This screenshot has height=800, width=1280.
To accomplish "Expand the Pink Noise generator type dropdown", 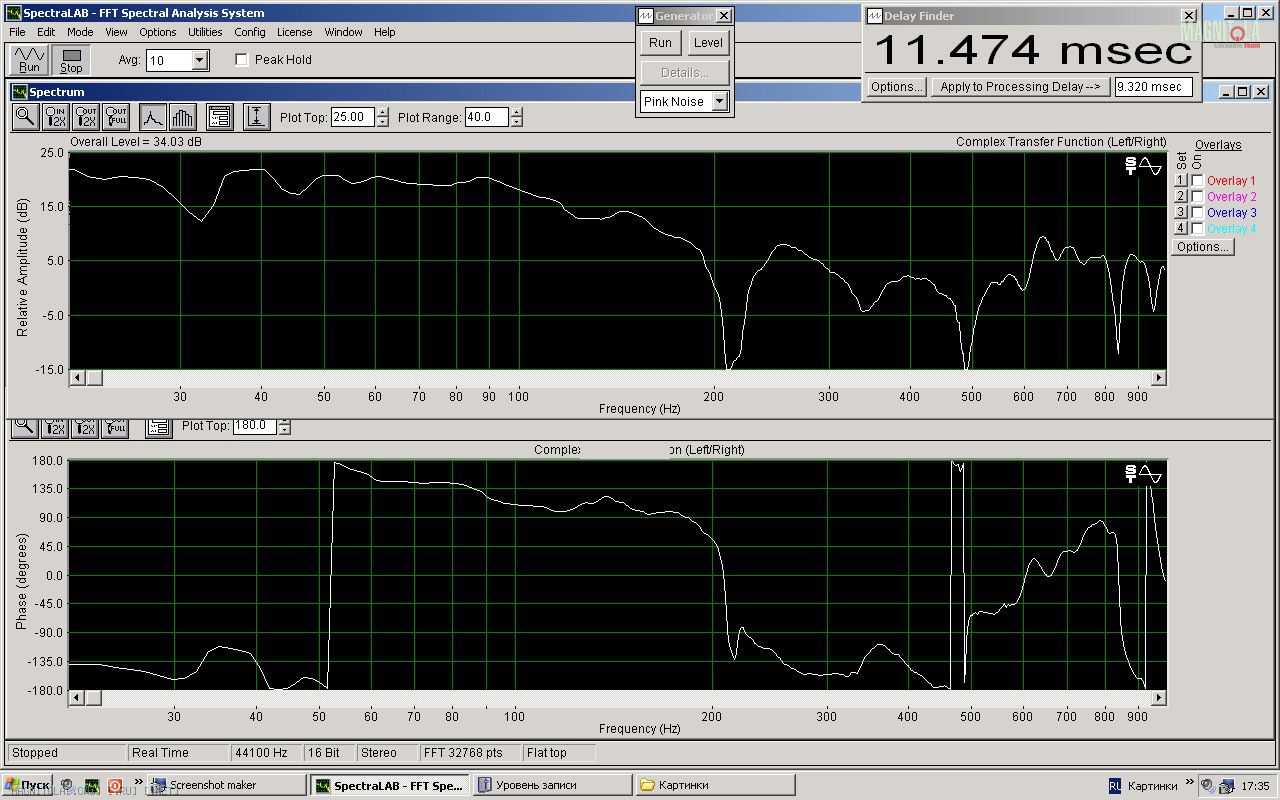I will pyautogui.click(x=719, y=102).
